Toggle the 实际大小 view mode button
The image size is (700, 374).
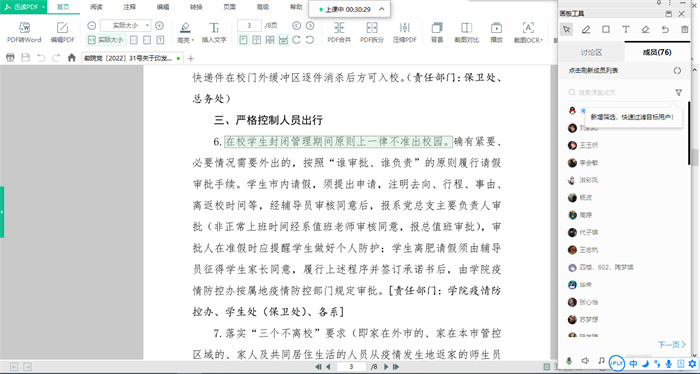pos(106,40)
